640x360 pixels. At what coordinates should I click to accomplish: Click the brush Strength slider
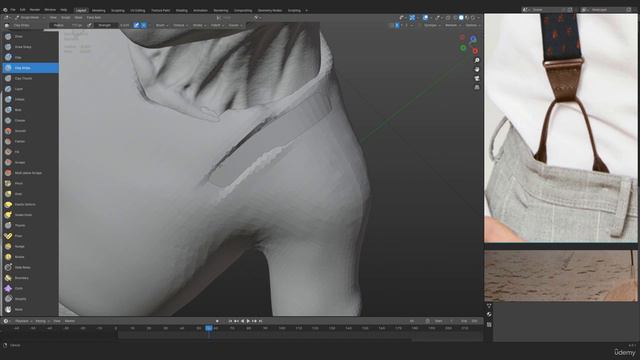coord(113,25)
